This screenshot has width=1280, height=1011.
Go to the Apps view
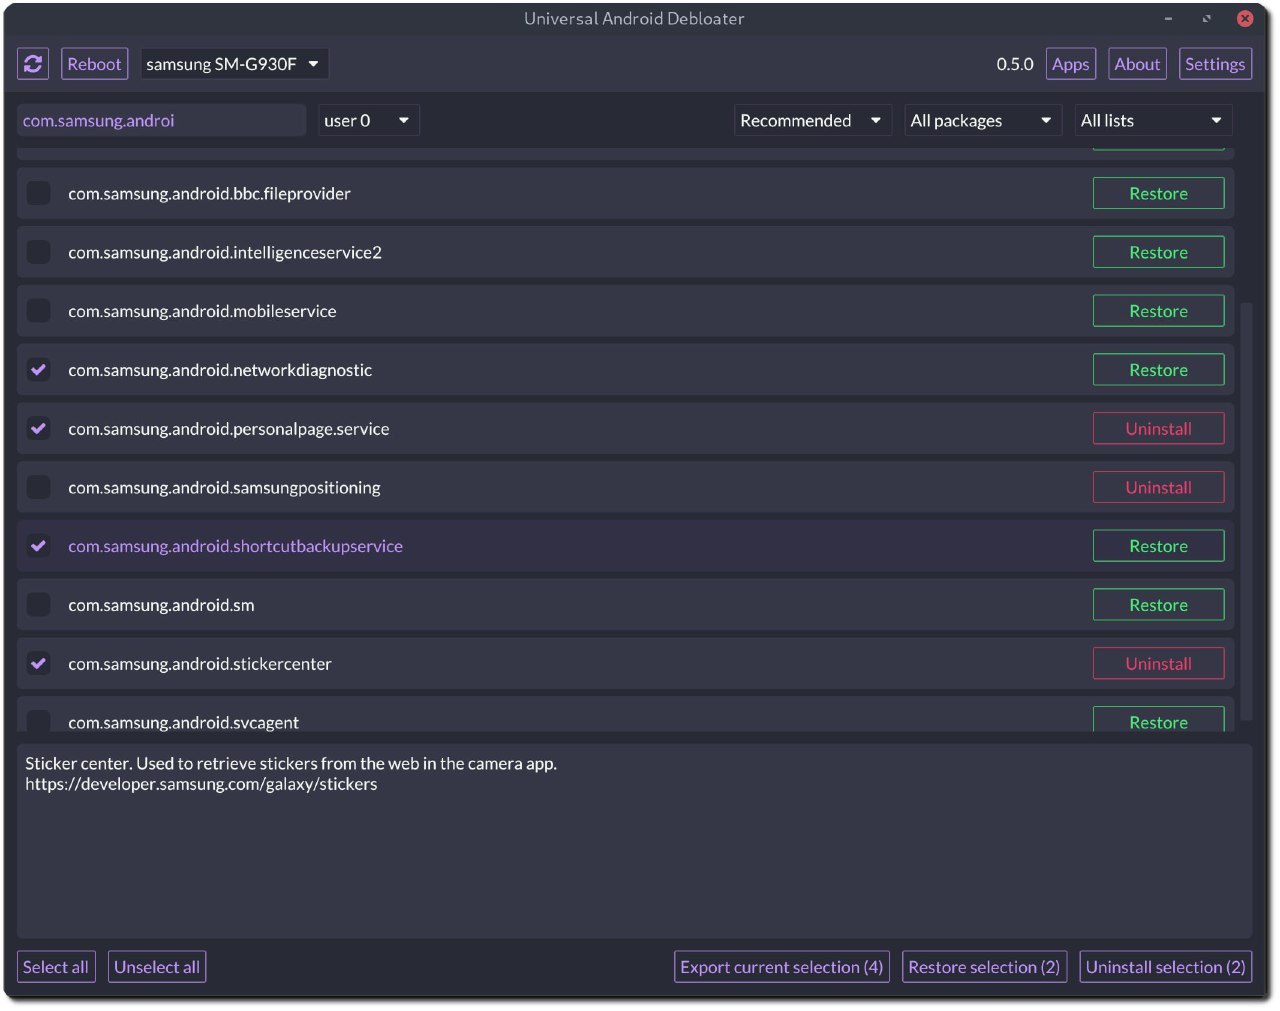point(1070,64)
